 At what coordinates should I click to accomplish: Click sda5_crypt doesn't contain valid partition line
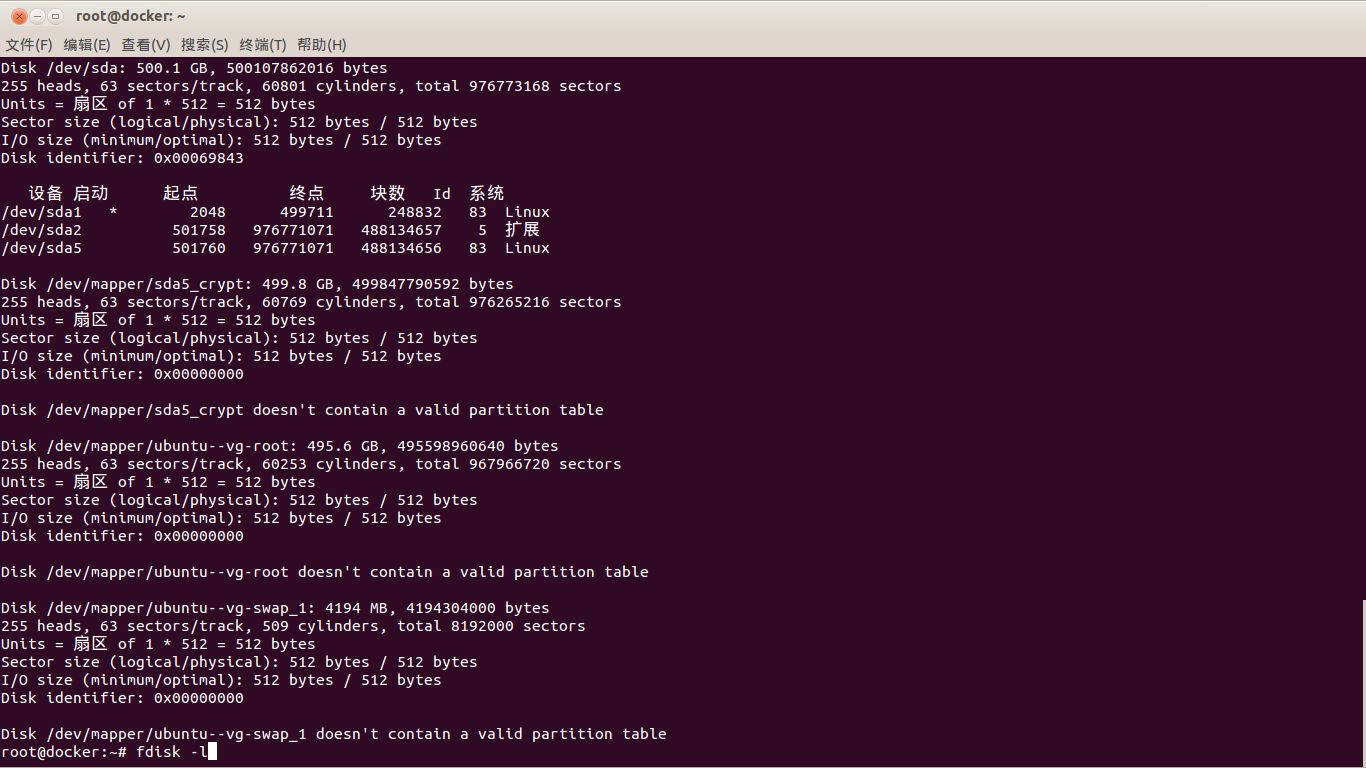click(x=302, y=410)
